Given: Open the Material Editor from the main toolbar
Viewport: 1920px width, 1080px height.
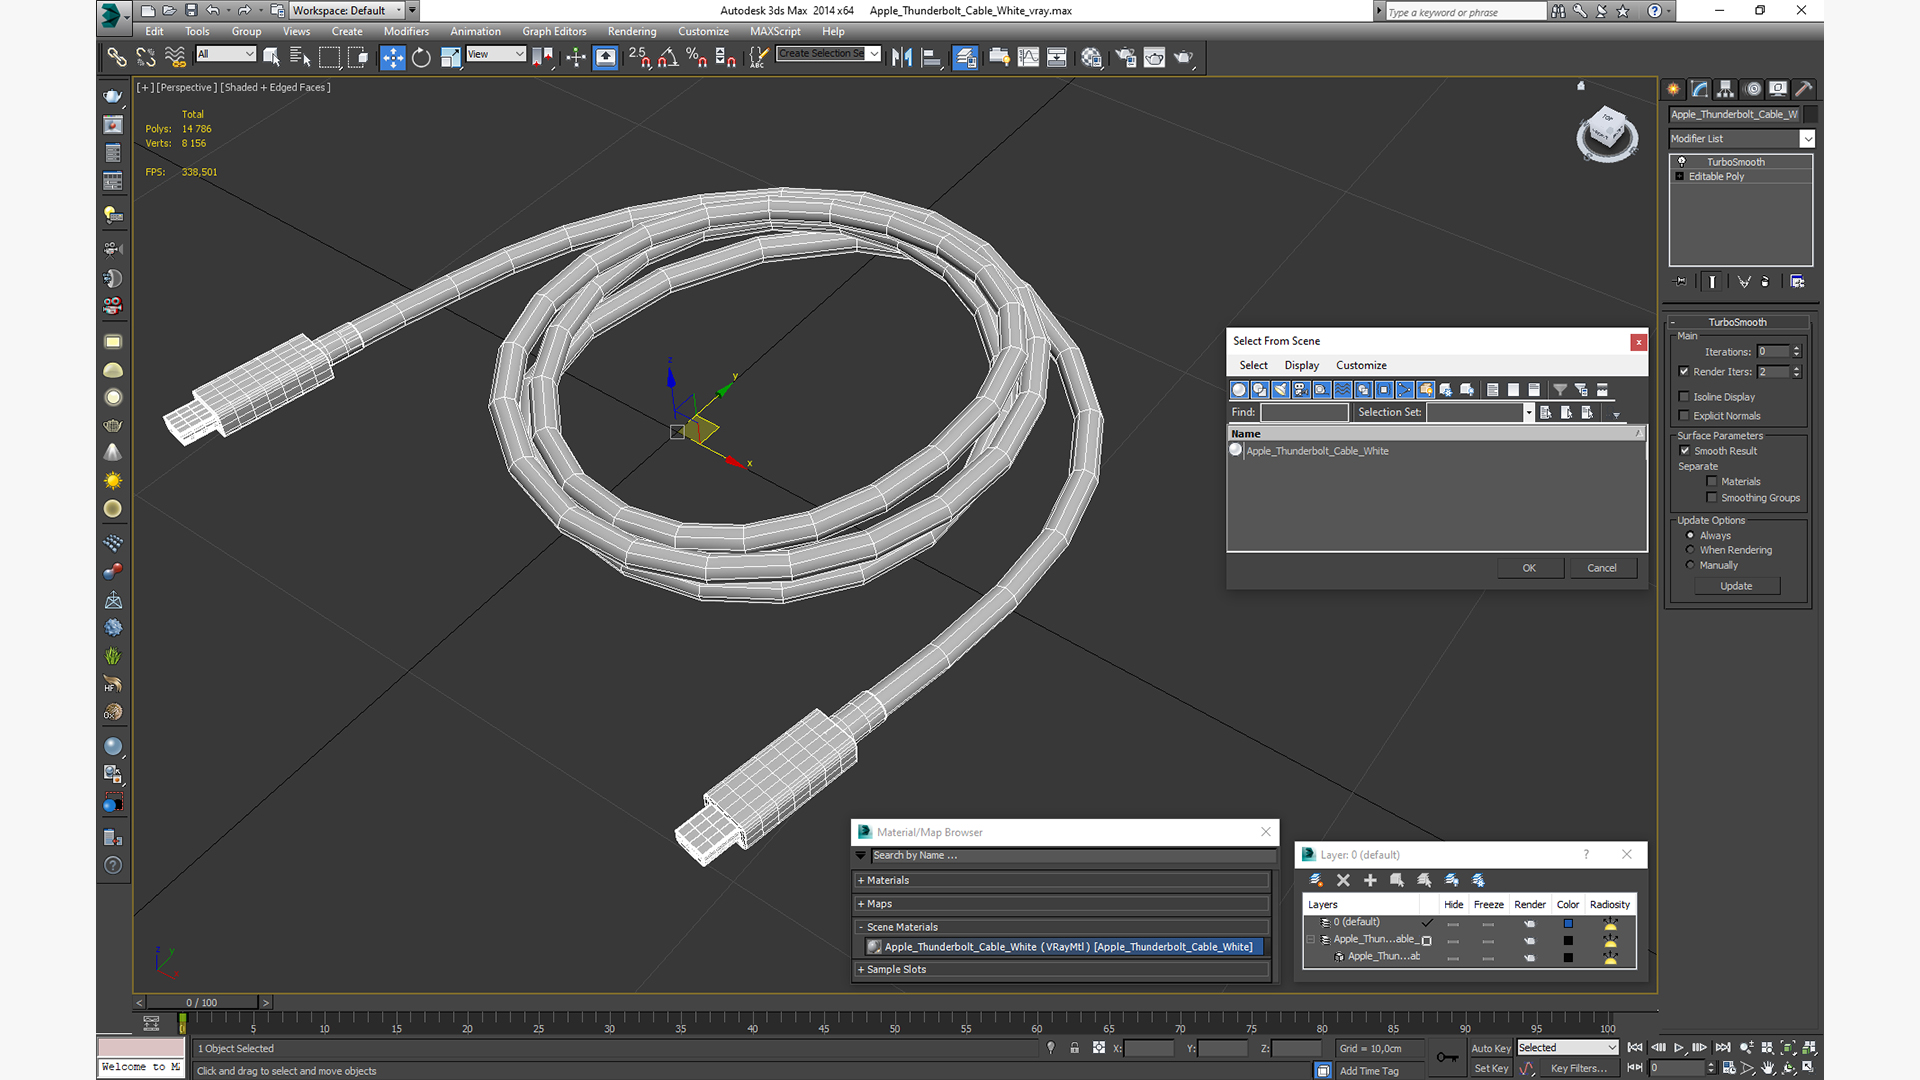Looking at the screenshot, I should [x=1091, y=57].
